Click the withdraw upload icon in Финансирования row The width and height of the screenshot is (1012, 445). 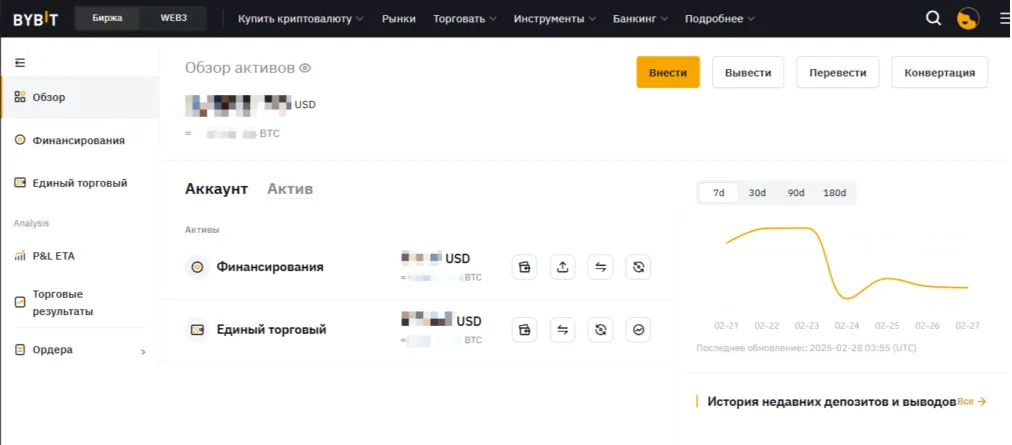[563, 267]
